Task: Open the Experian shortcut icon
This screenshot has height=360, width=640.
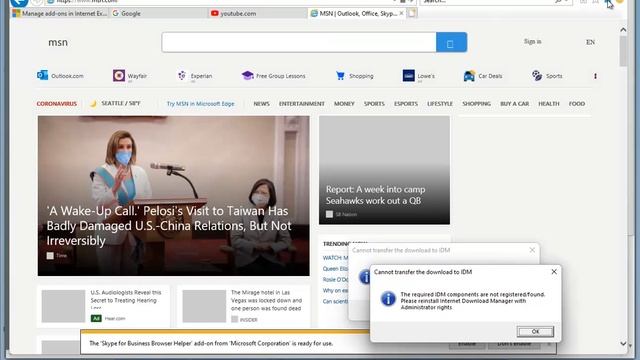Action: [x=182, y=76]
